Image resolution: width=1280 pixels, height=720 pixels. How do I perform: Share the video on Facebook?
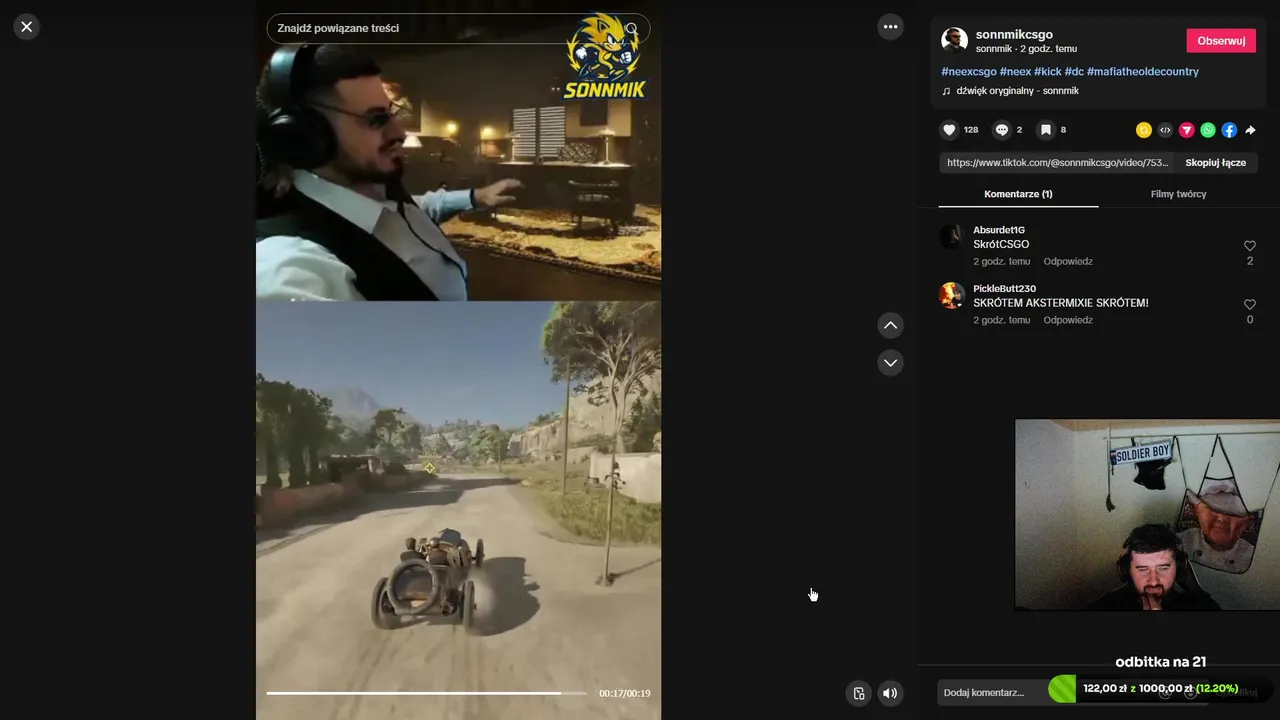(1229, 130)
